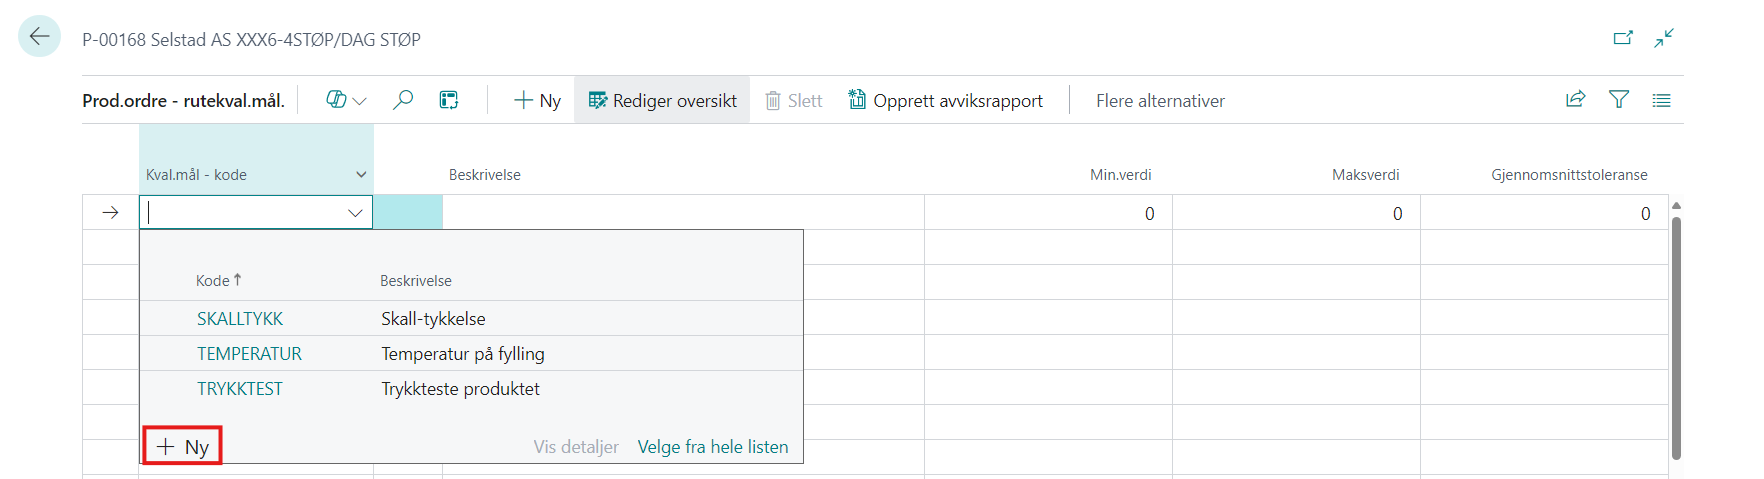Click Opprett avviksrapport
Viewport: 1764px width, 479px height.
point(945,100)
